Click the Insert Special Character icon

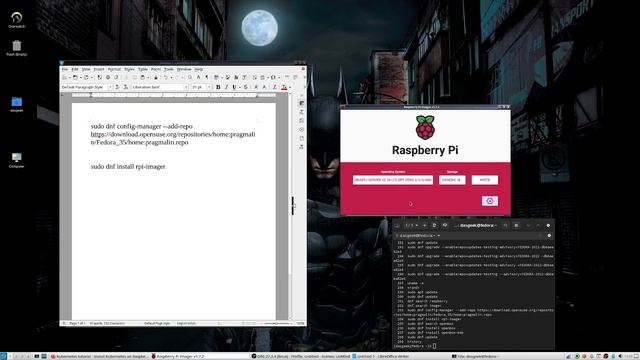273,77
